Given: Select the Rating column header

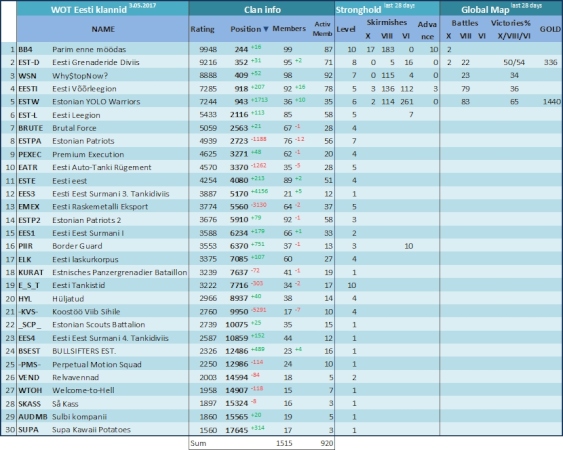Looking at the screenshot, I should coord(202,29).
